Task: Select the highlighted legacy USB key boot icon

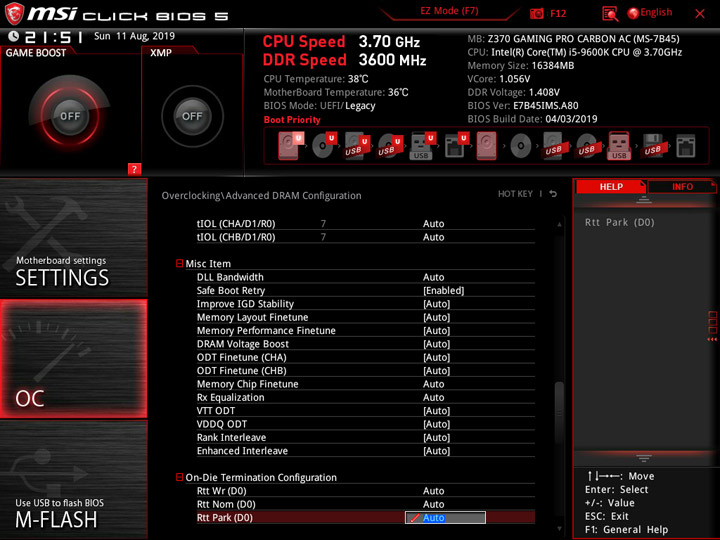Action: tap(619, 146)
